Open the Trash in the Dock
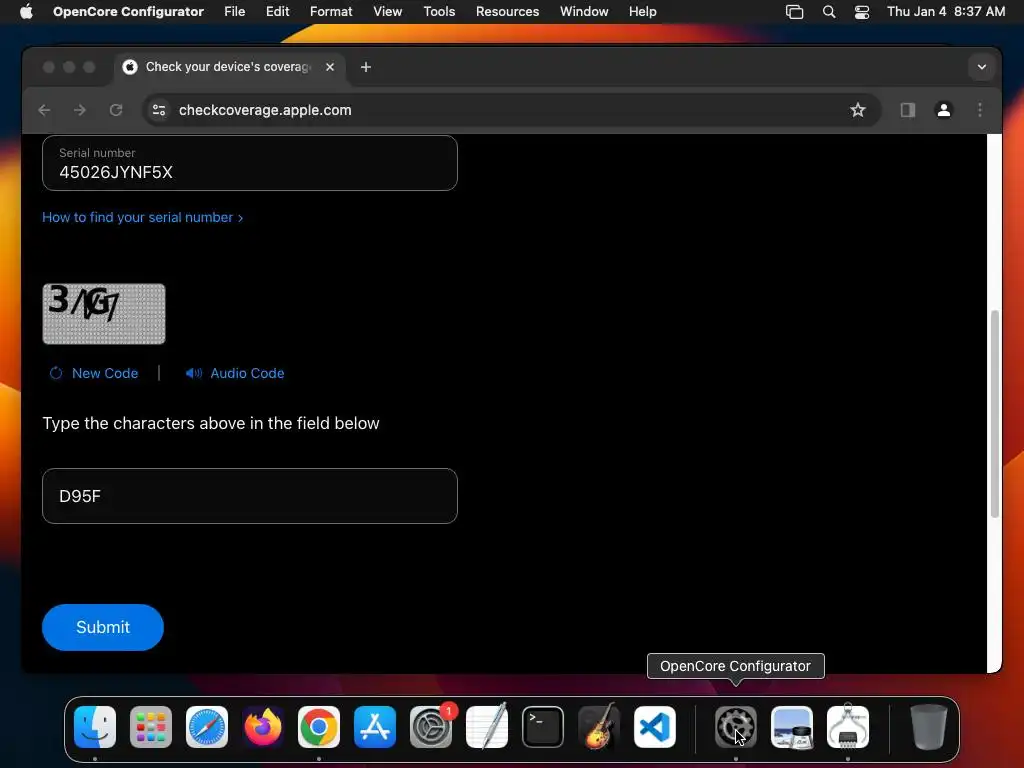The image size is (1024, 768). tap(929, 727)
